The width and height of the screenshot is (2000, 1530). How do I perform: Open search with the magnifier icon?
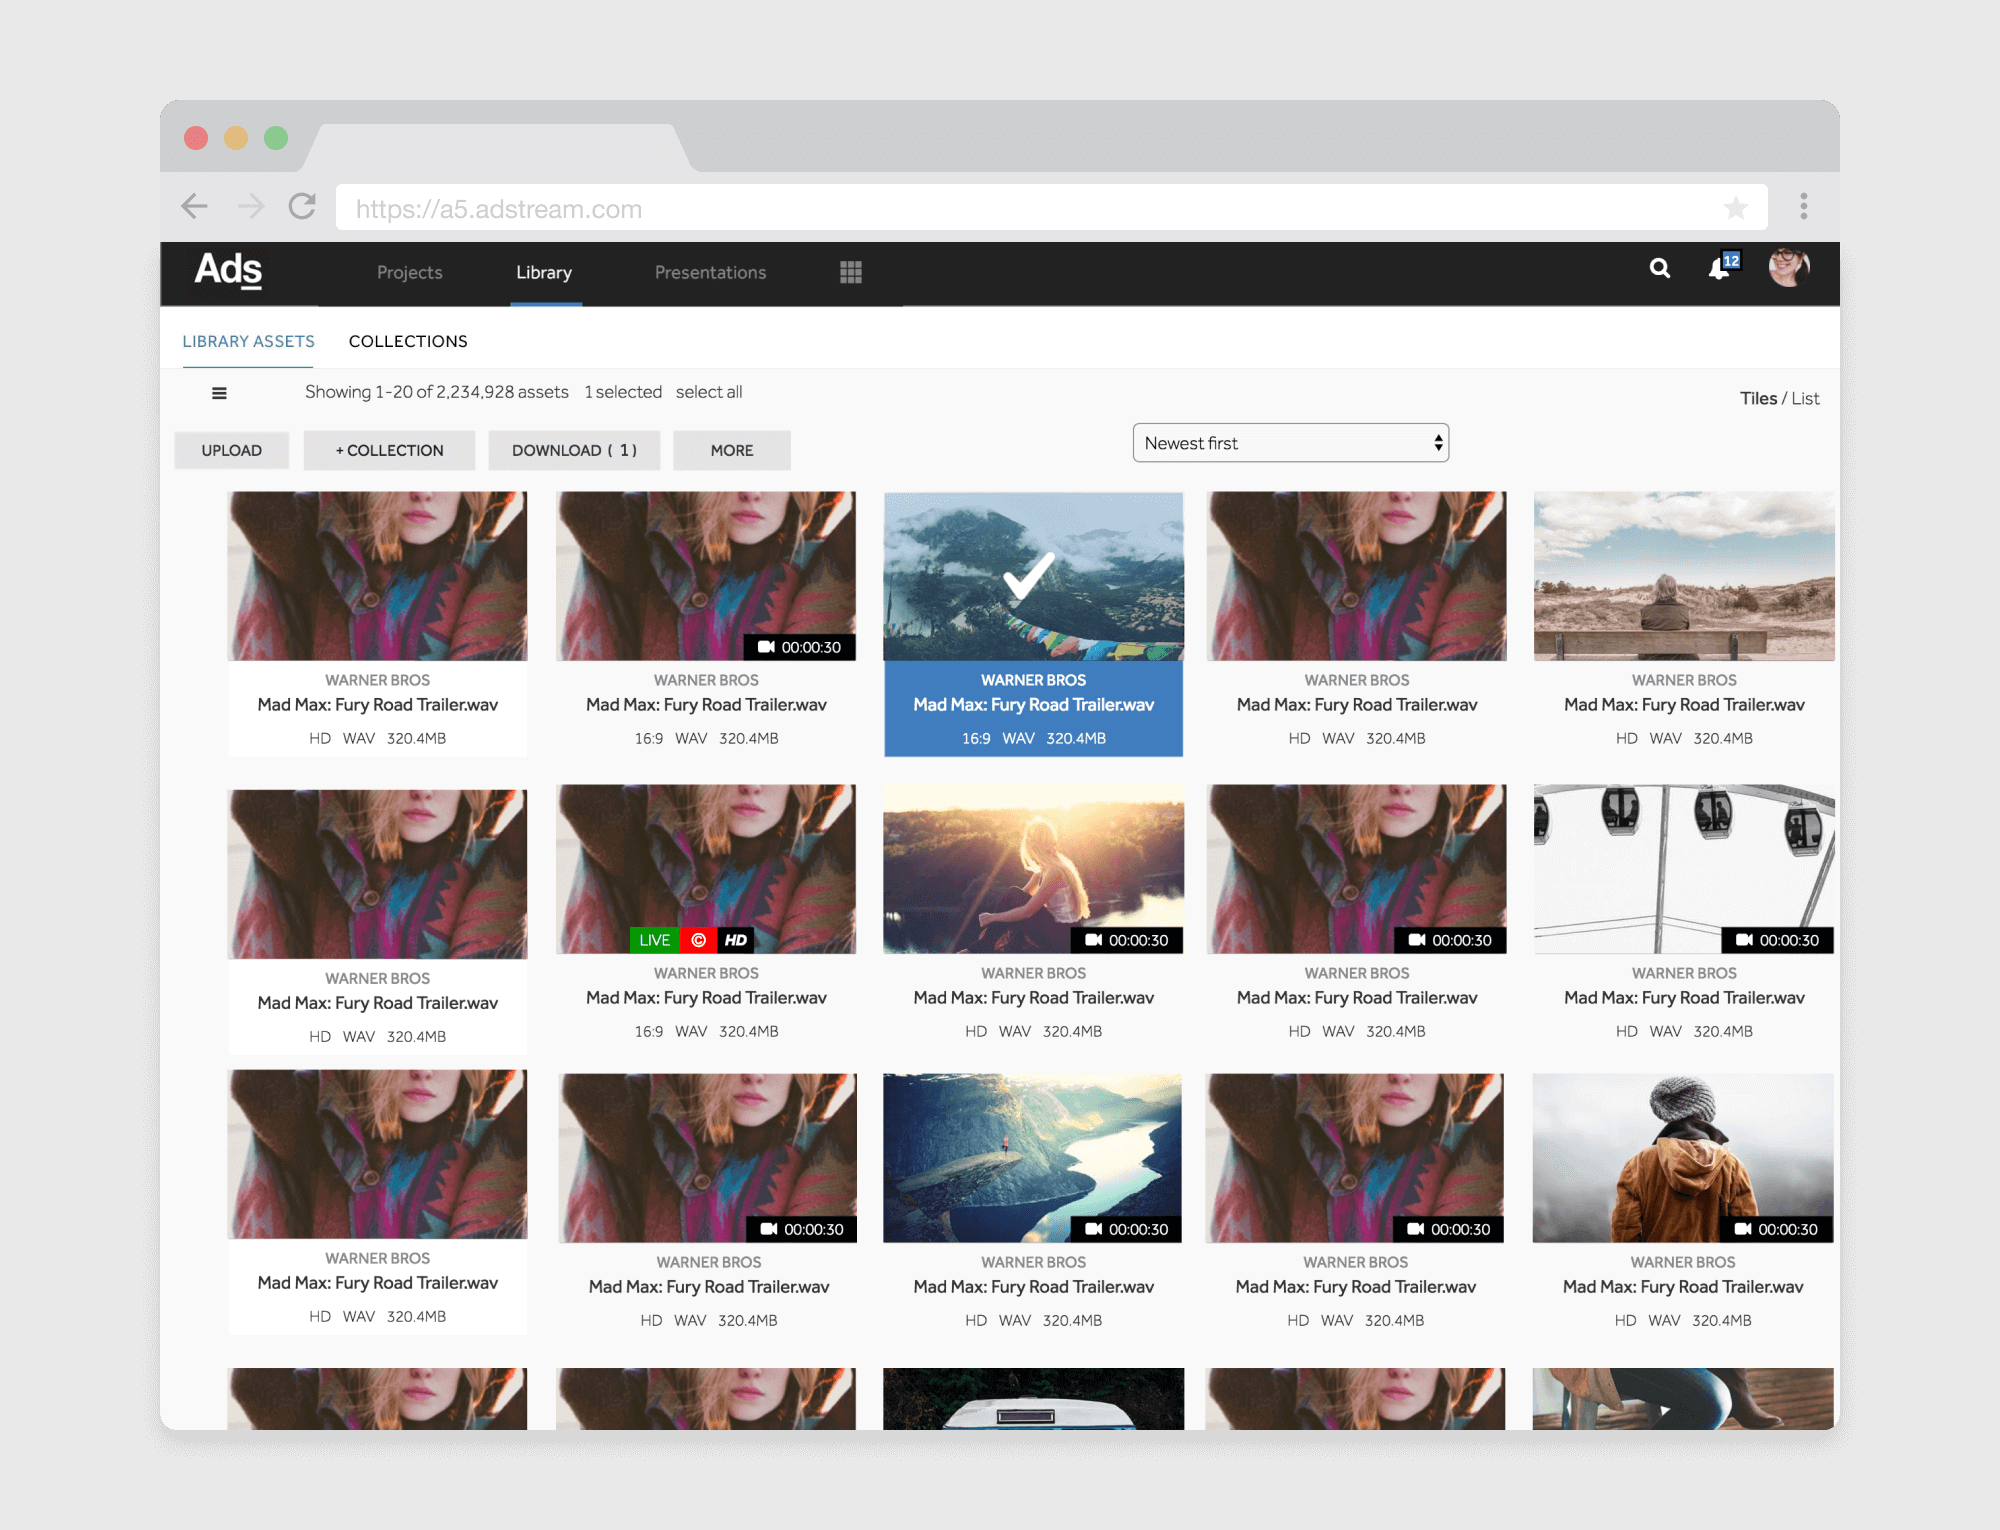(x=1660, y=268)
